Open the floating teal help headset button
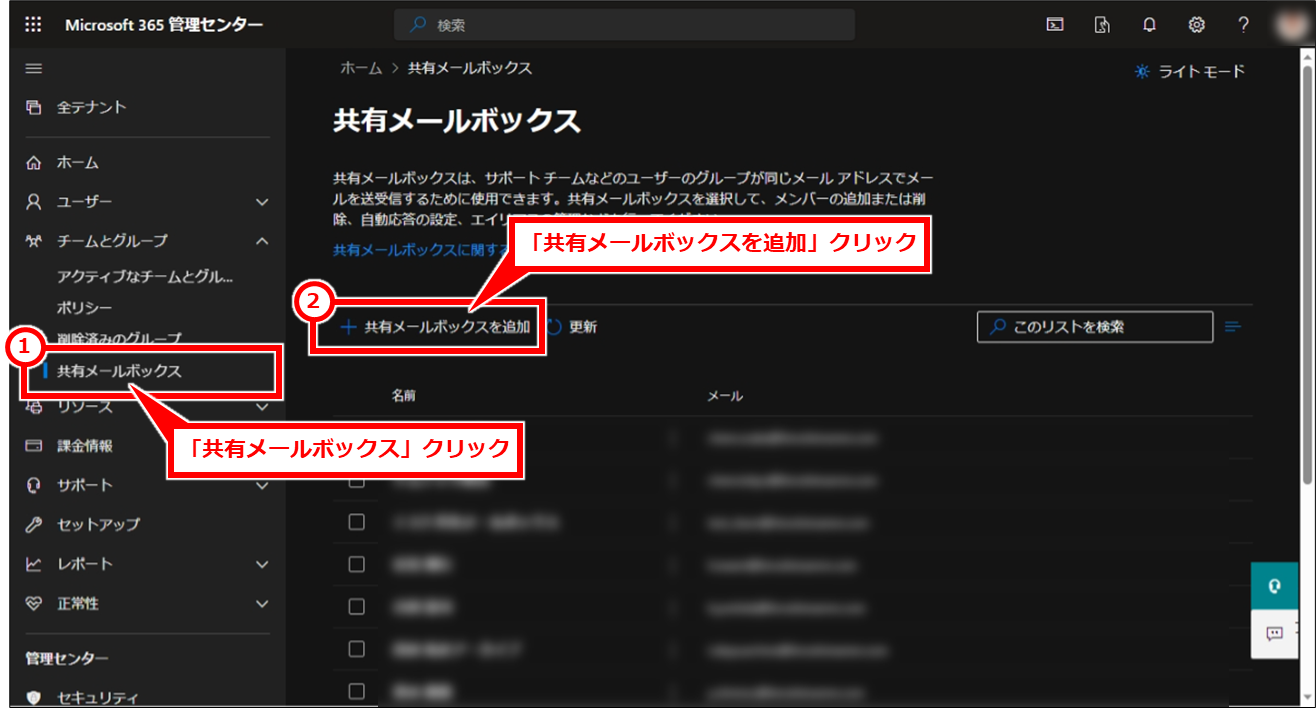This screenshot has width=1316, height=708. click(1275, 586)
